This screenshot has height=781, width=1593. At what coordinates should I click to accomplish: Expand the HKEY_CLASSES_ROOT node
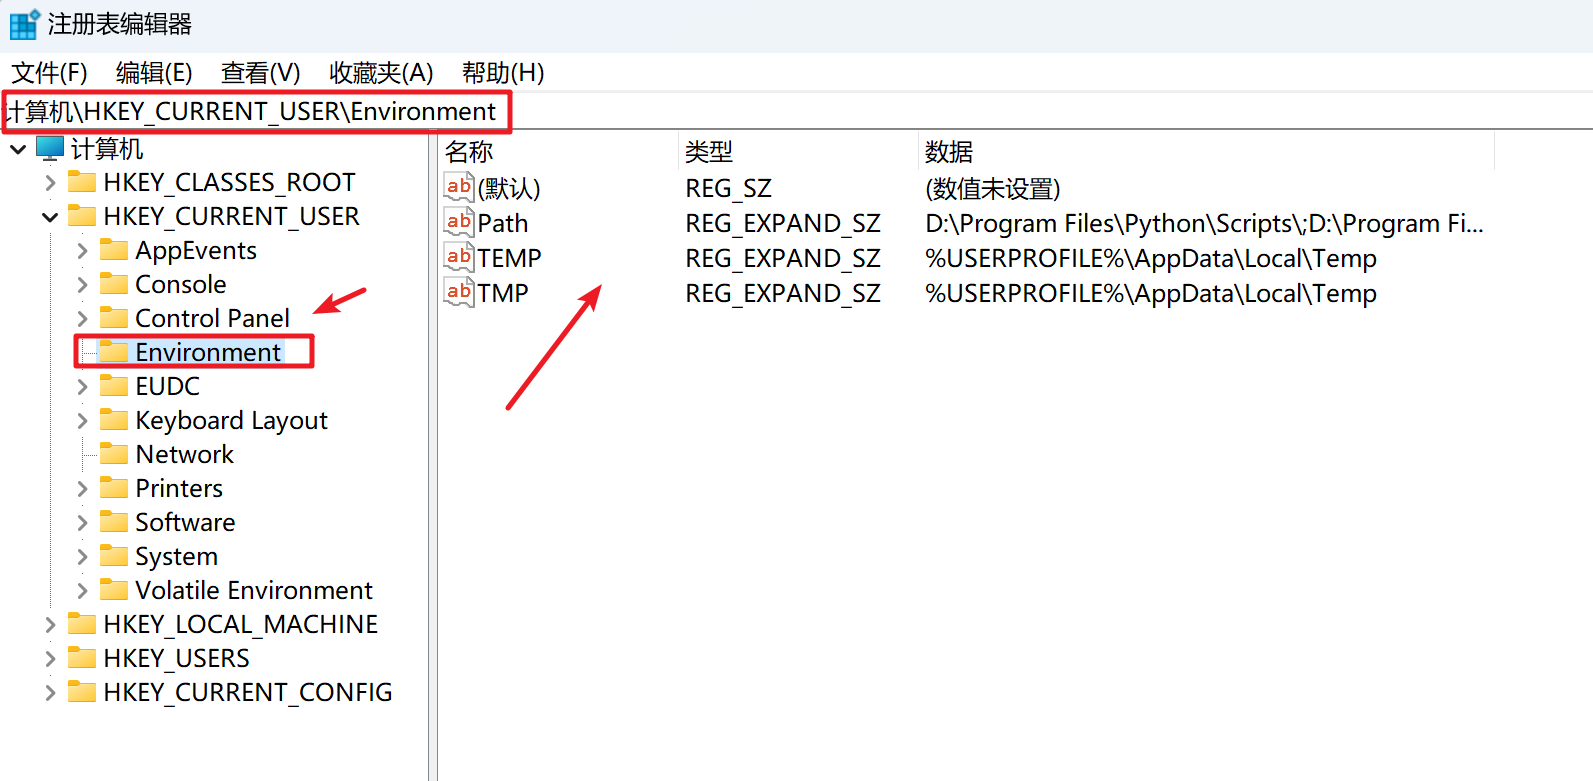coord(50,183)
